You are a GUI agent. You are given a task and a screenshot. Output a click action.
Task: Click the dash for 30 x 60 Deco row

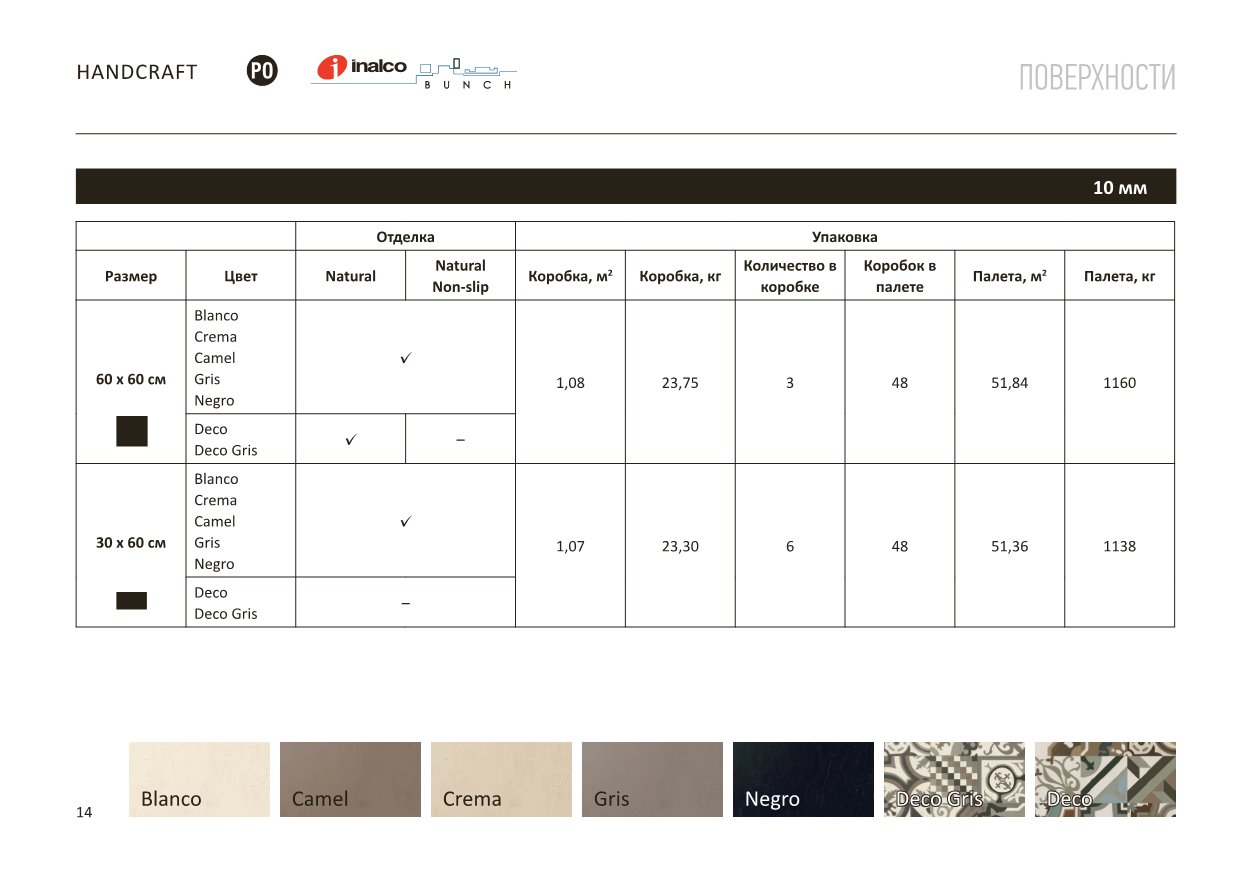click(x=406, y=603)
